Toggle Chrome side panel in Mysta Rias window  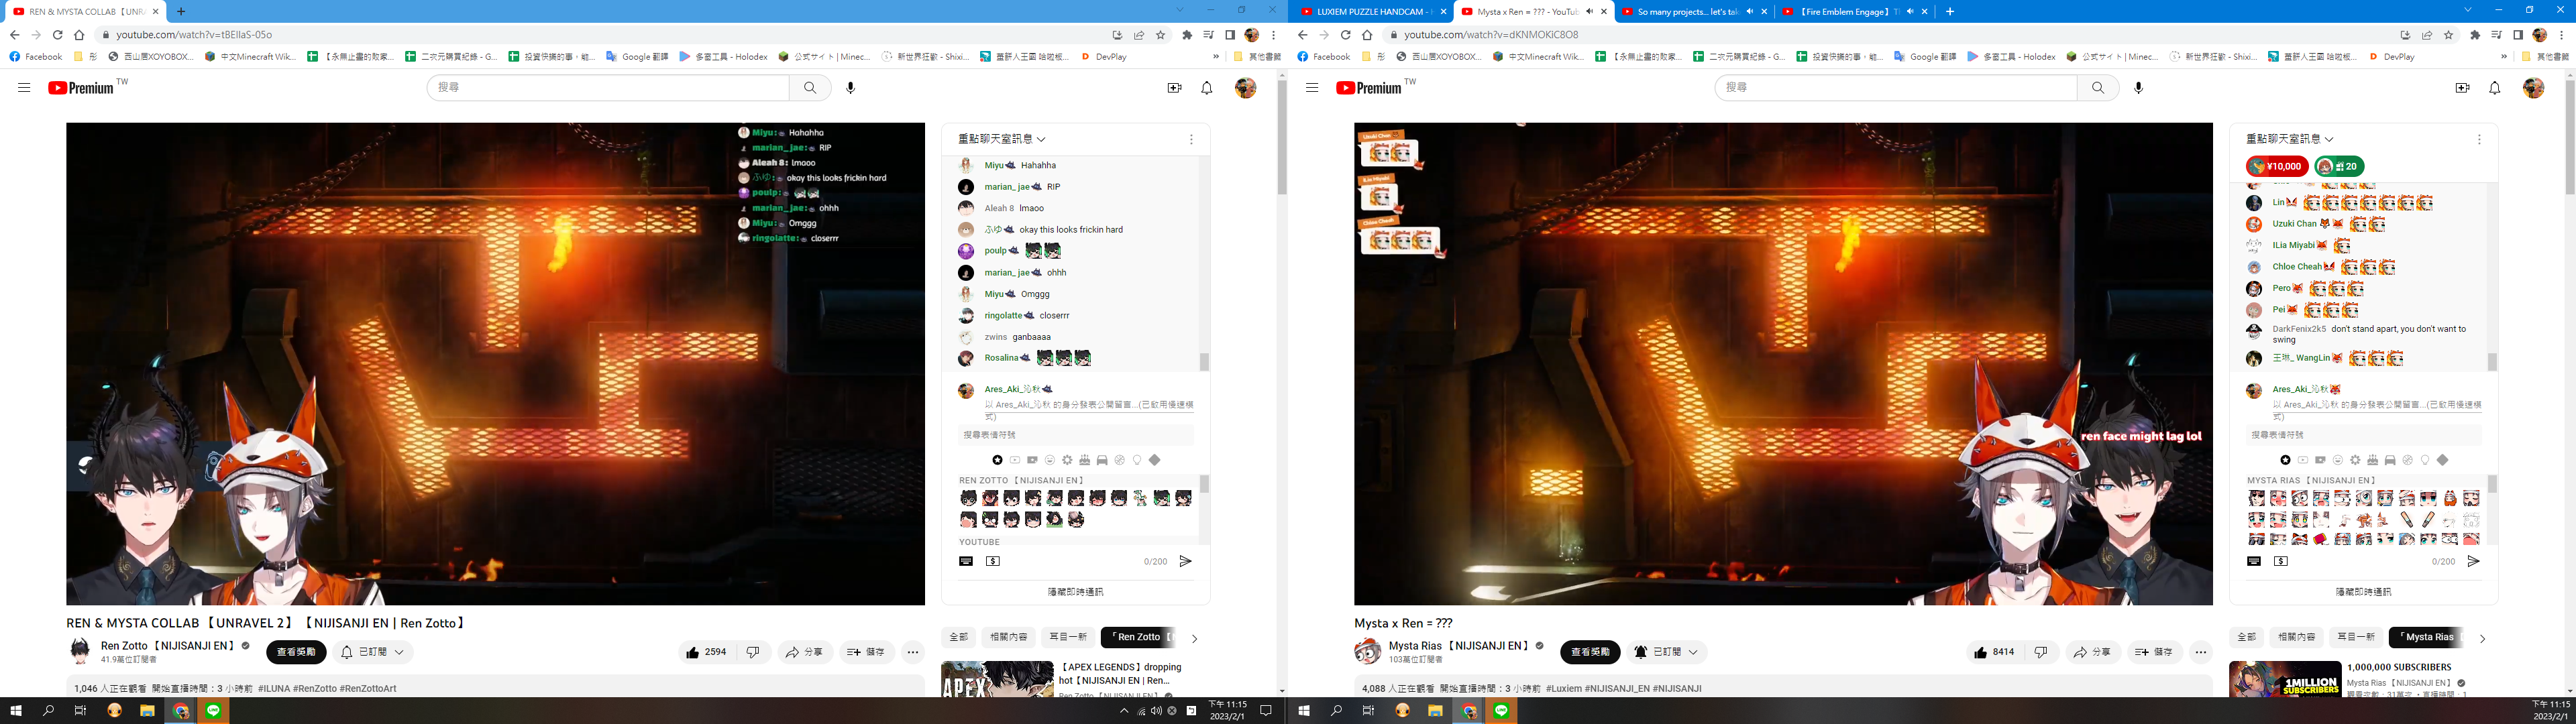(x=2518, y=35)
